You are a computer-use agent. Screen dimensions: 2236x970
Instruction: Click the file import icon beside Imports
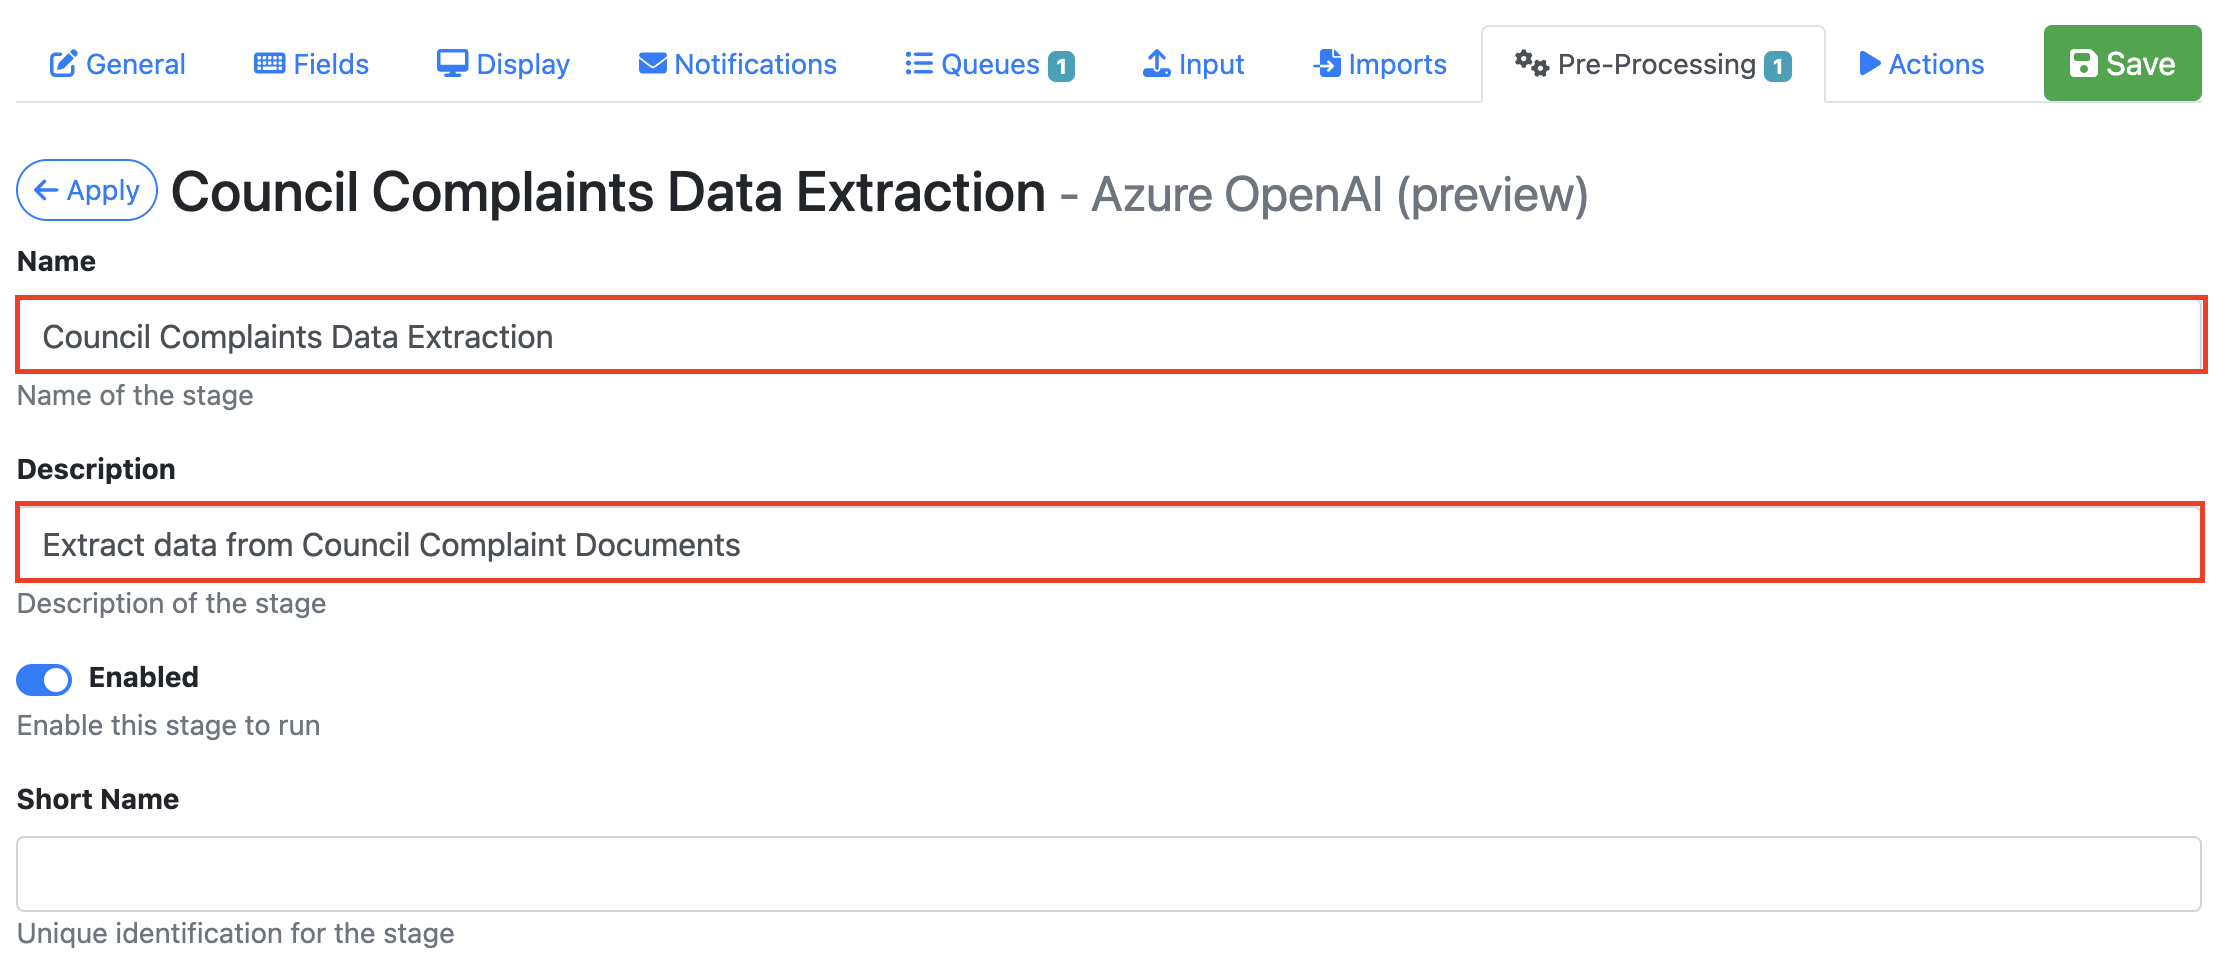[x=1327, y=64]
